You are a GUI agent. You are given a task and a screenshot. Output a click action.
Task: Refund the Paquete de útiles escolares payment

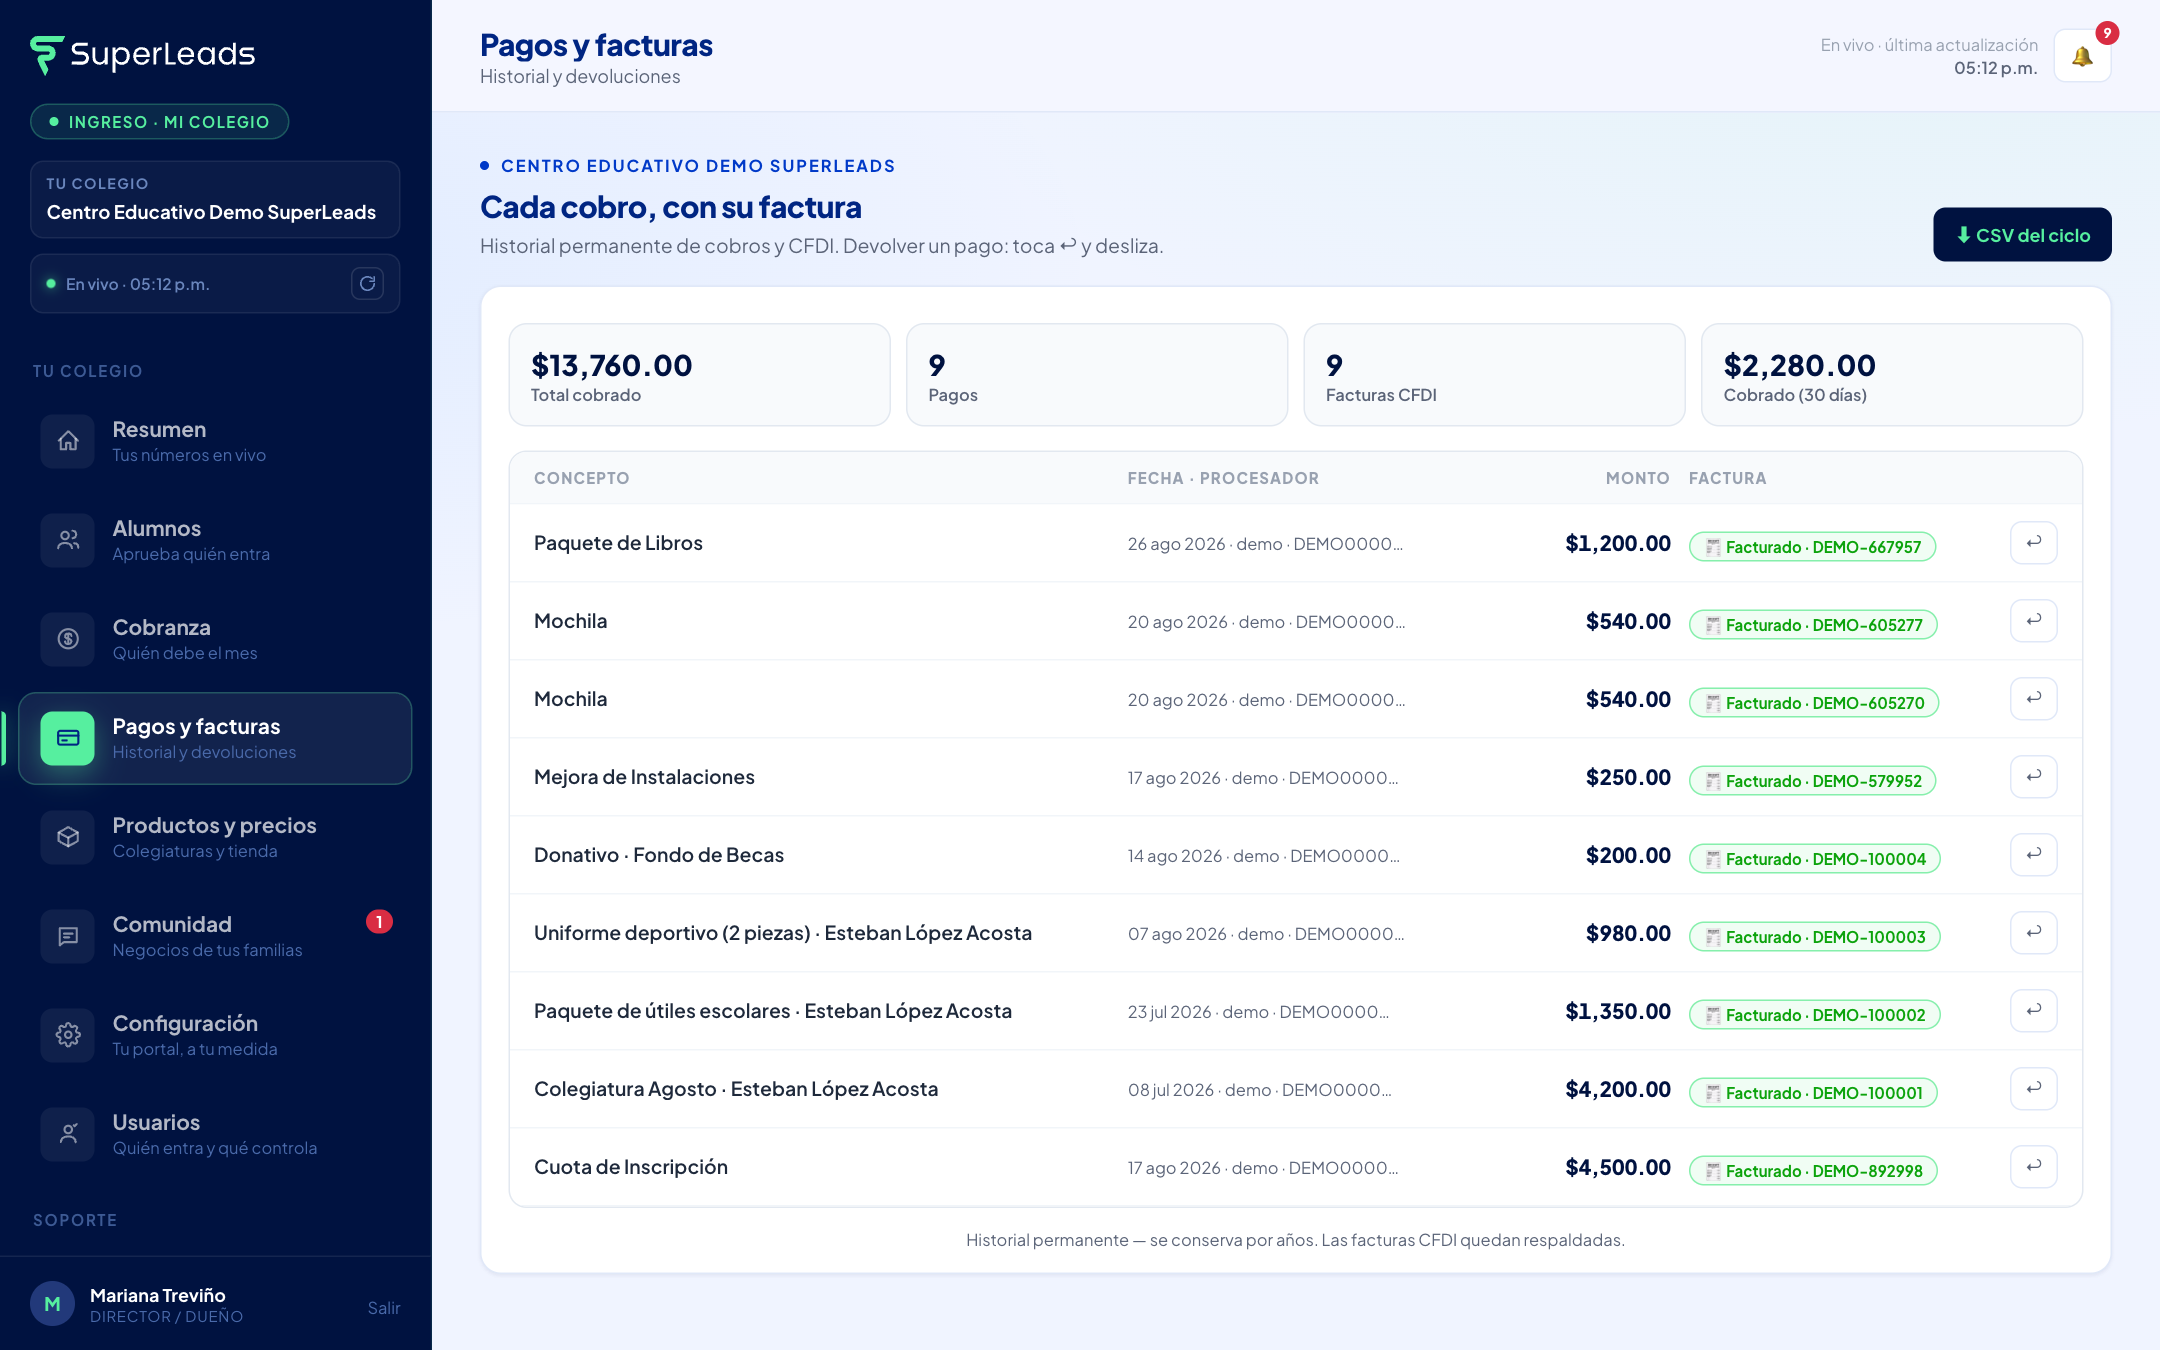tap(2033, 1011)
